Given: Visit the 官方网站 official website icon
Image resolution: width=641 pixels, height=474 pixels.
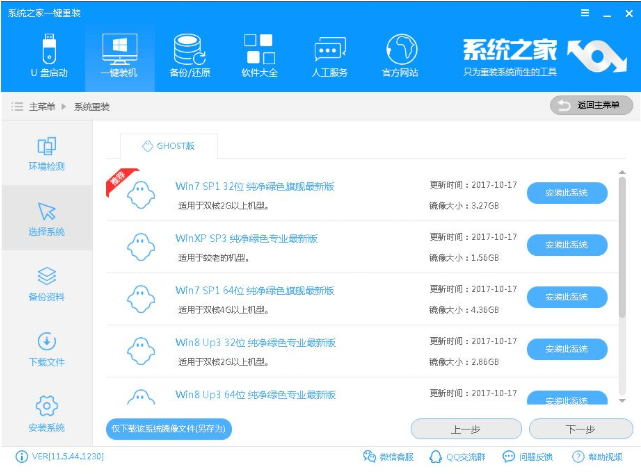Looking at the screenshot, I should (x=400, y=54).
